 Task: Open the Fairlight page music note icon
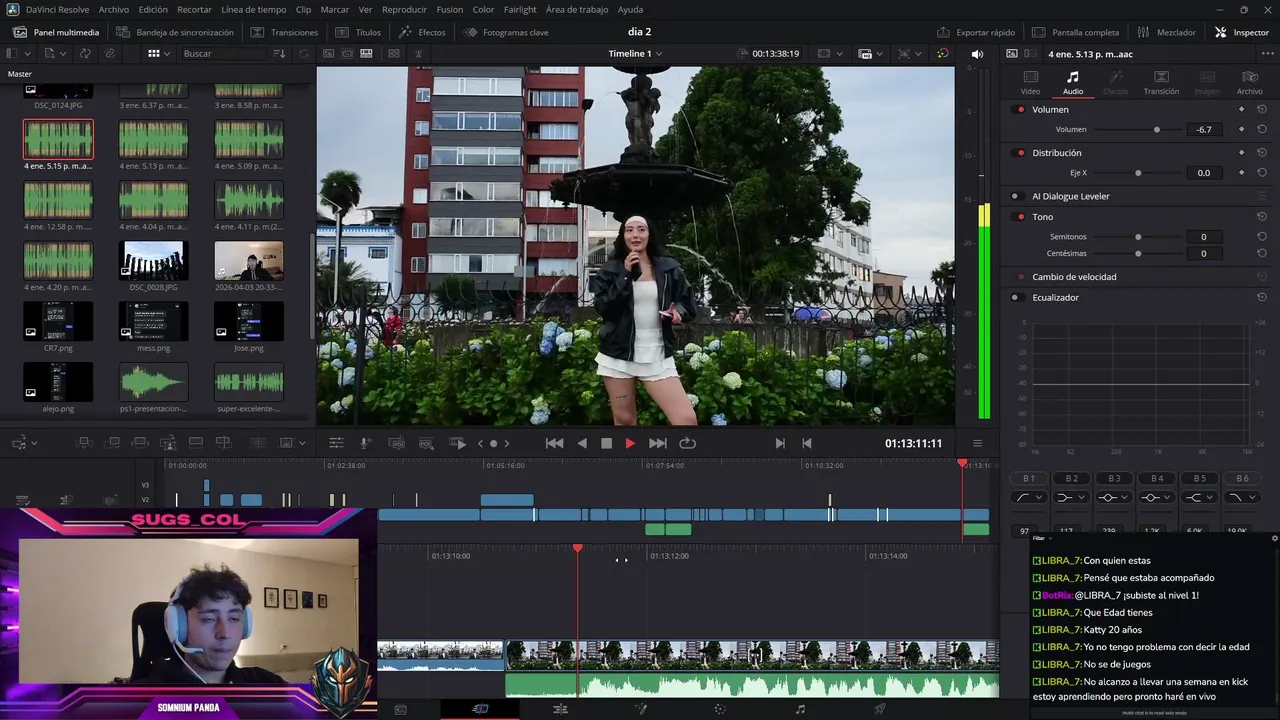click(x=800, y=709)
